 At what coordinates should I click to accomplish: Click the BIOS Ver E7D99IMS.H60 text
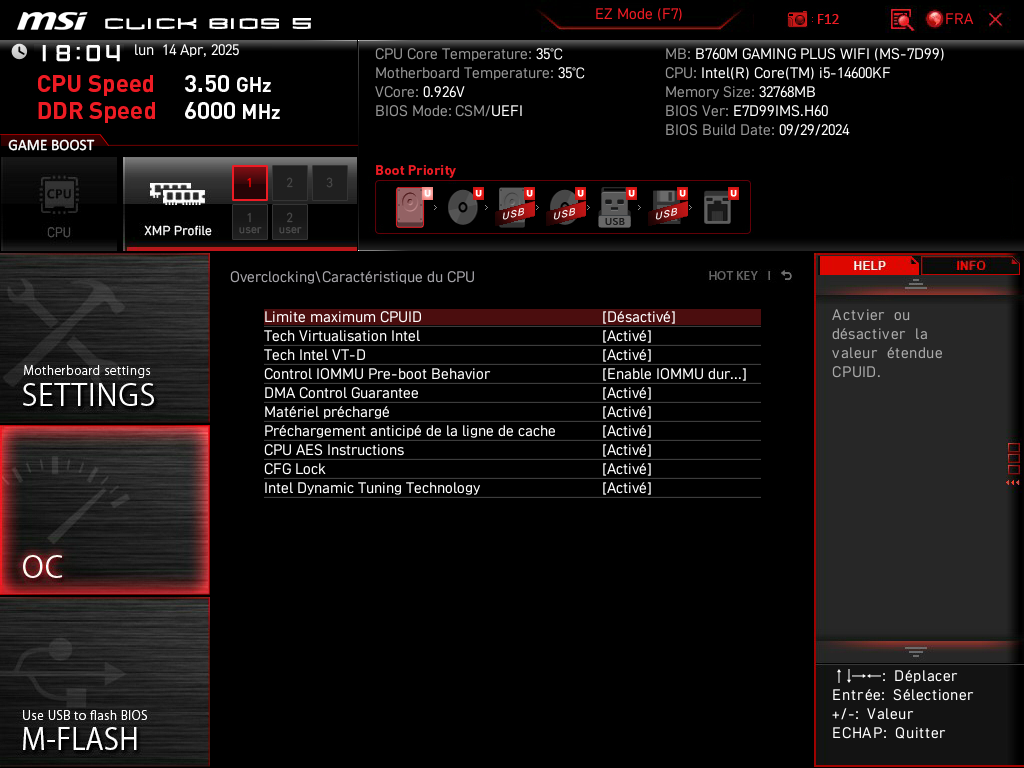746,111
